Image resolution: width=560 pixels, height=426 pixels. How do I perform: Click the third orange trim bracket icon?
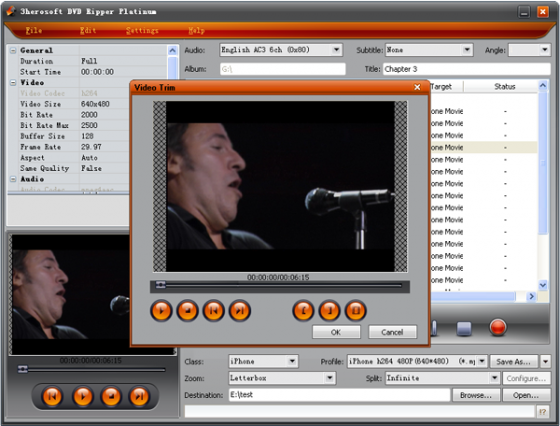[356, 311]
